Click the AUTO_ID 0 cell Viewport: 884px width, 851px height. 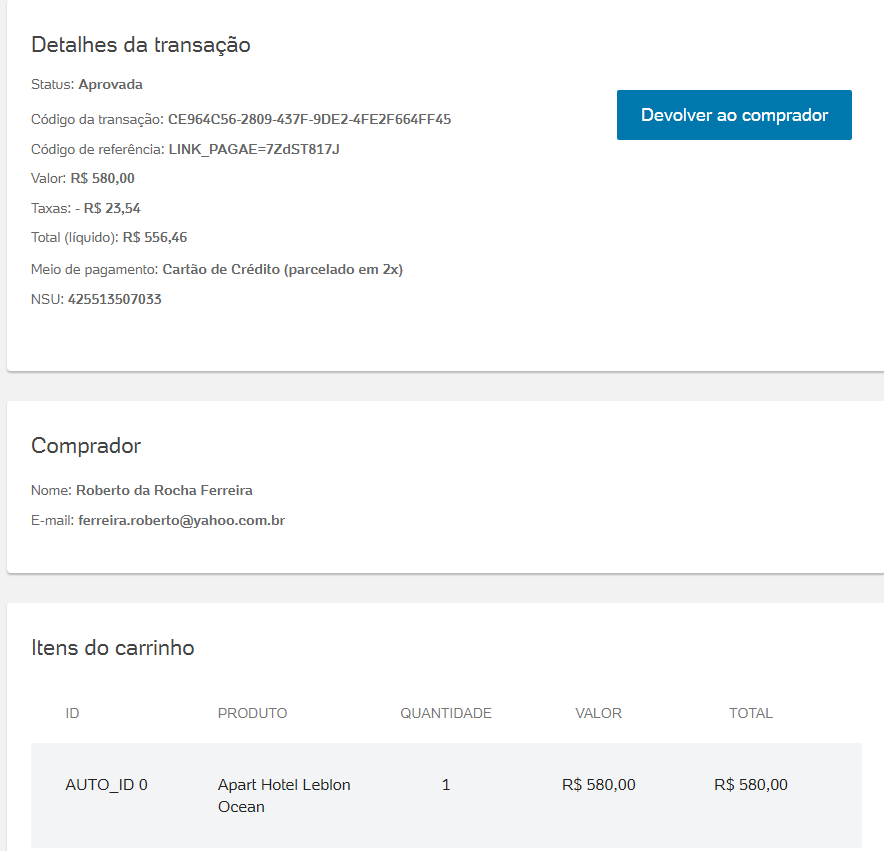(106, 785)
